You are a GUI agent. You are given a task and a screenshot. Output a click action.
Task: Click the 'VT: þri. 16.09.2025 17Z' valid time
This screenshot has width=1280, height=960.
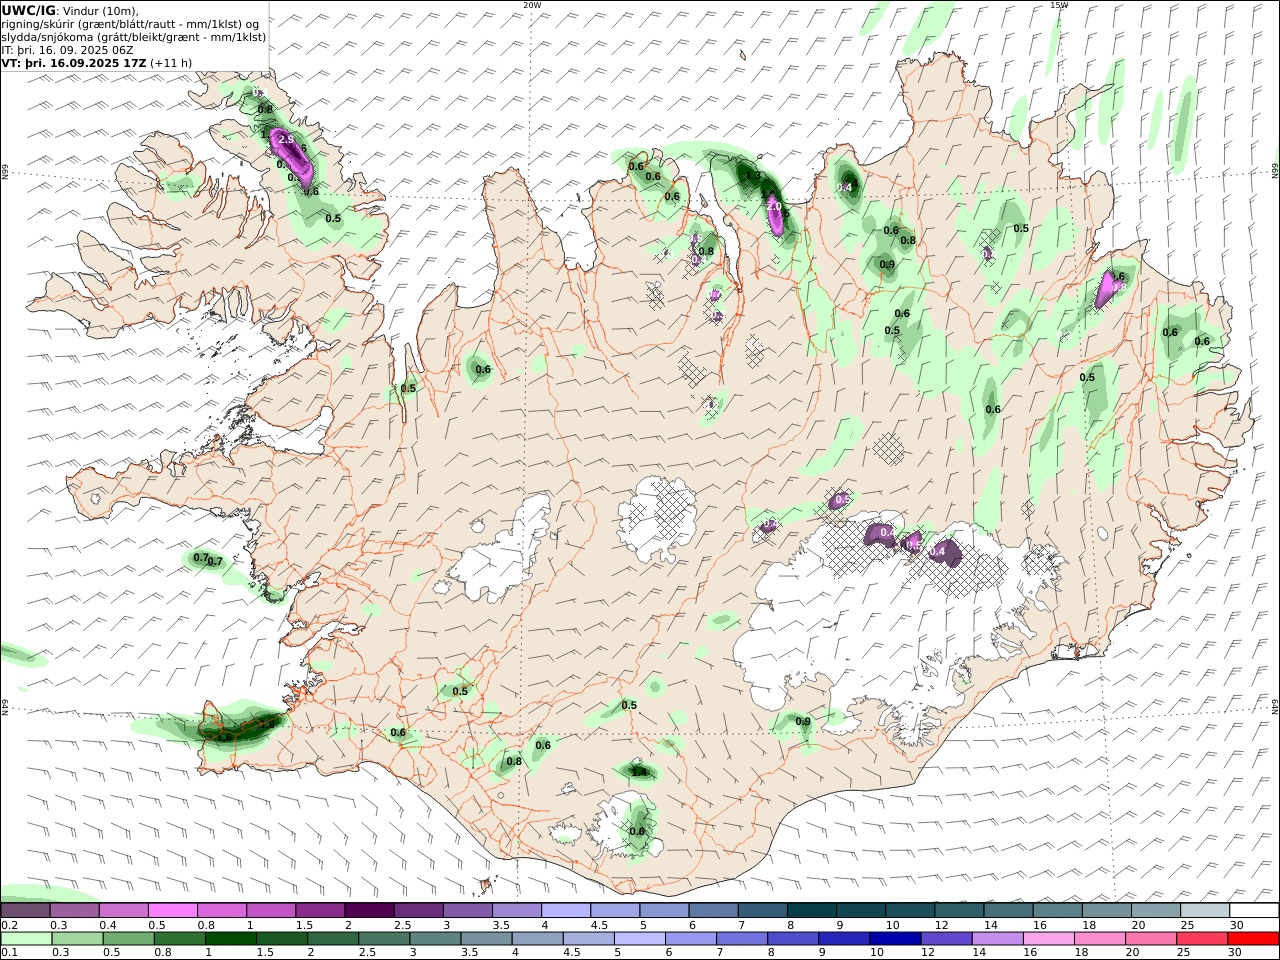click(74, 62)
